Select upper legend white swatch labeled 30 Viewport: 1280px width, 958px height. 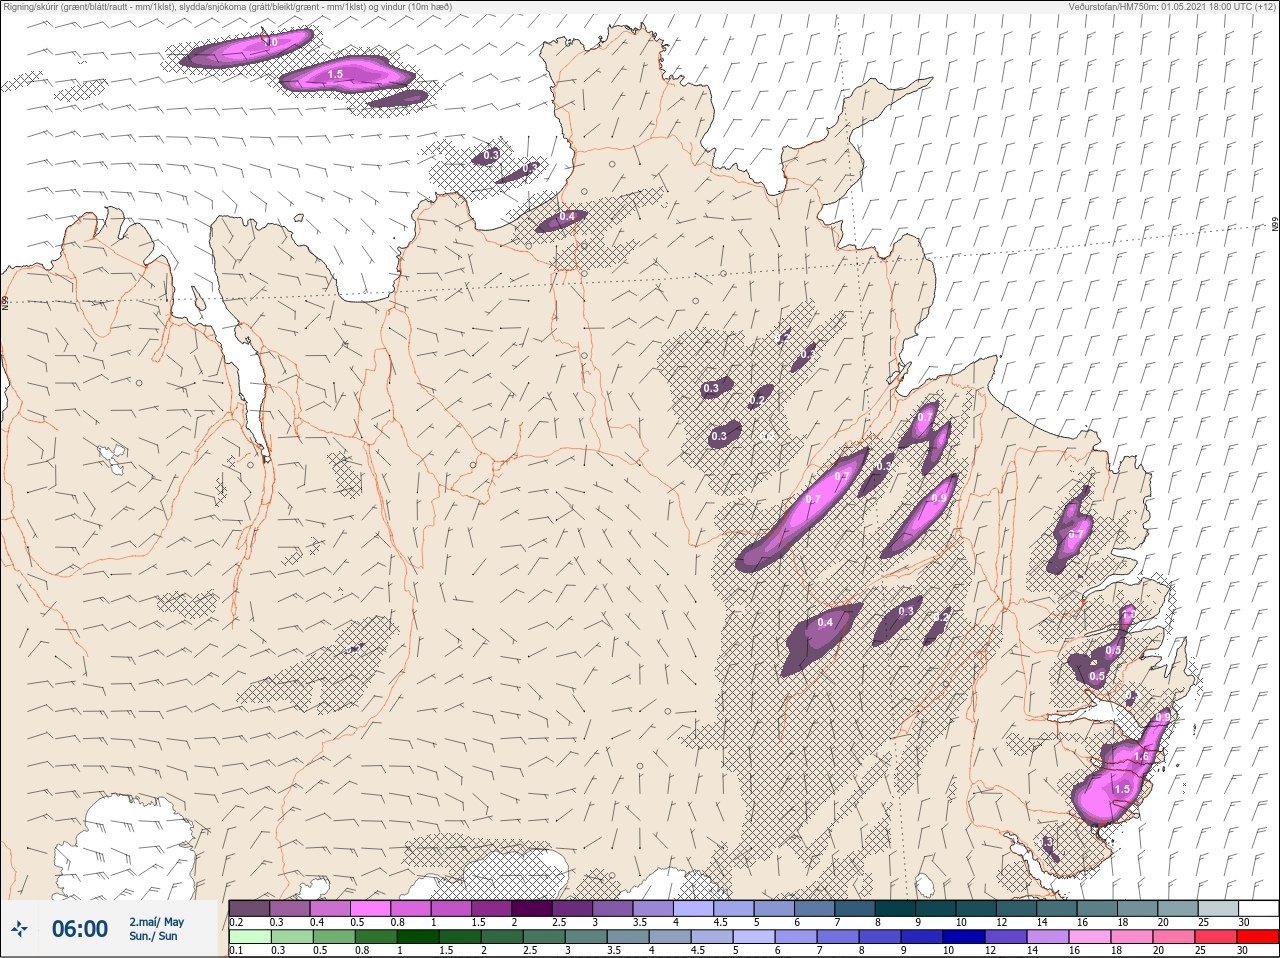[1259, 908]
